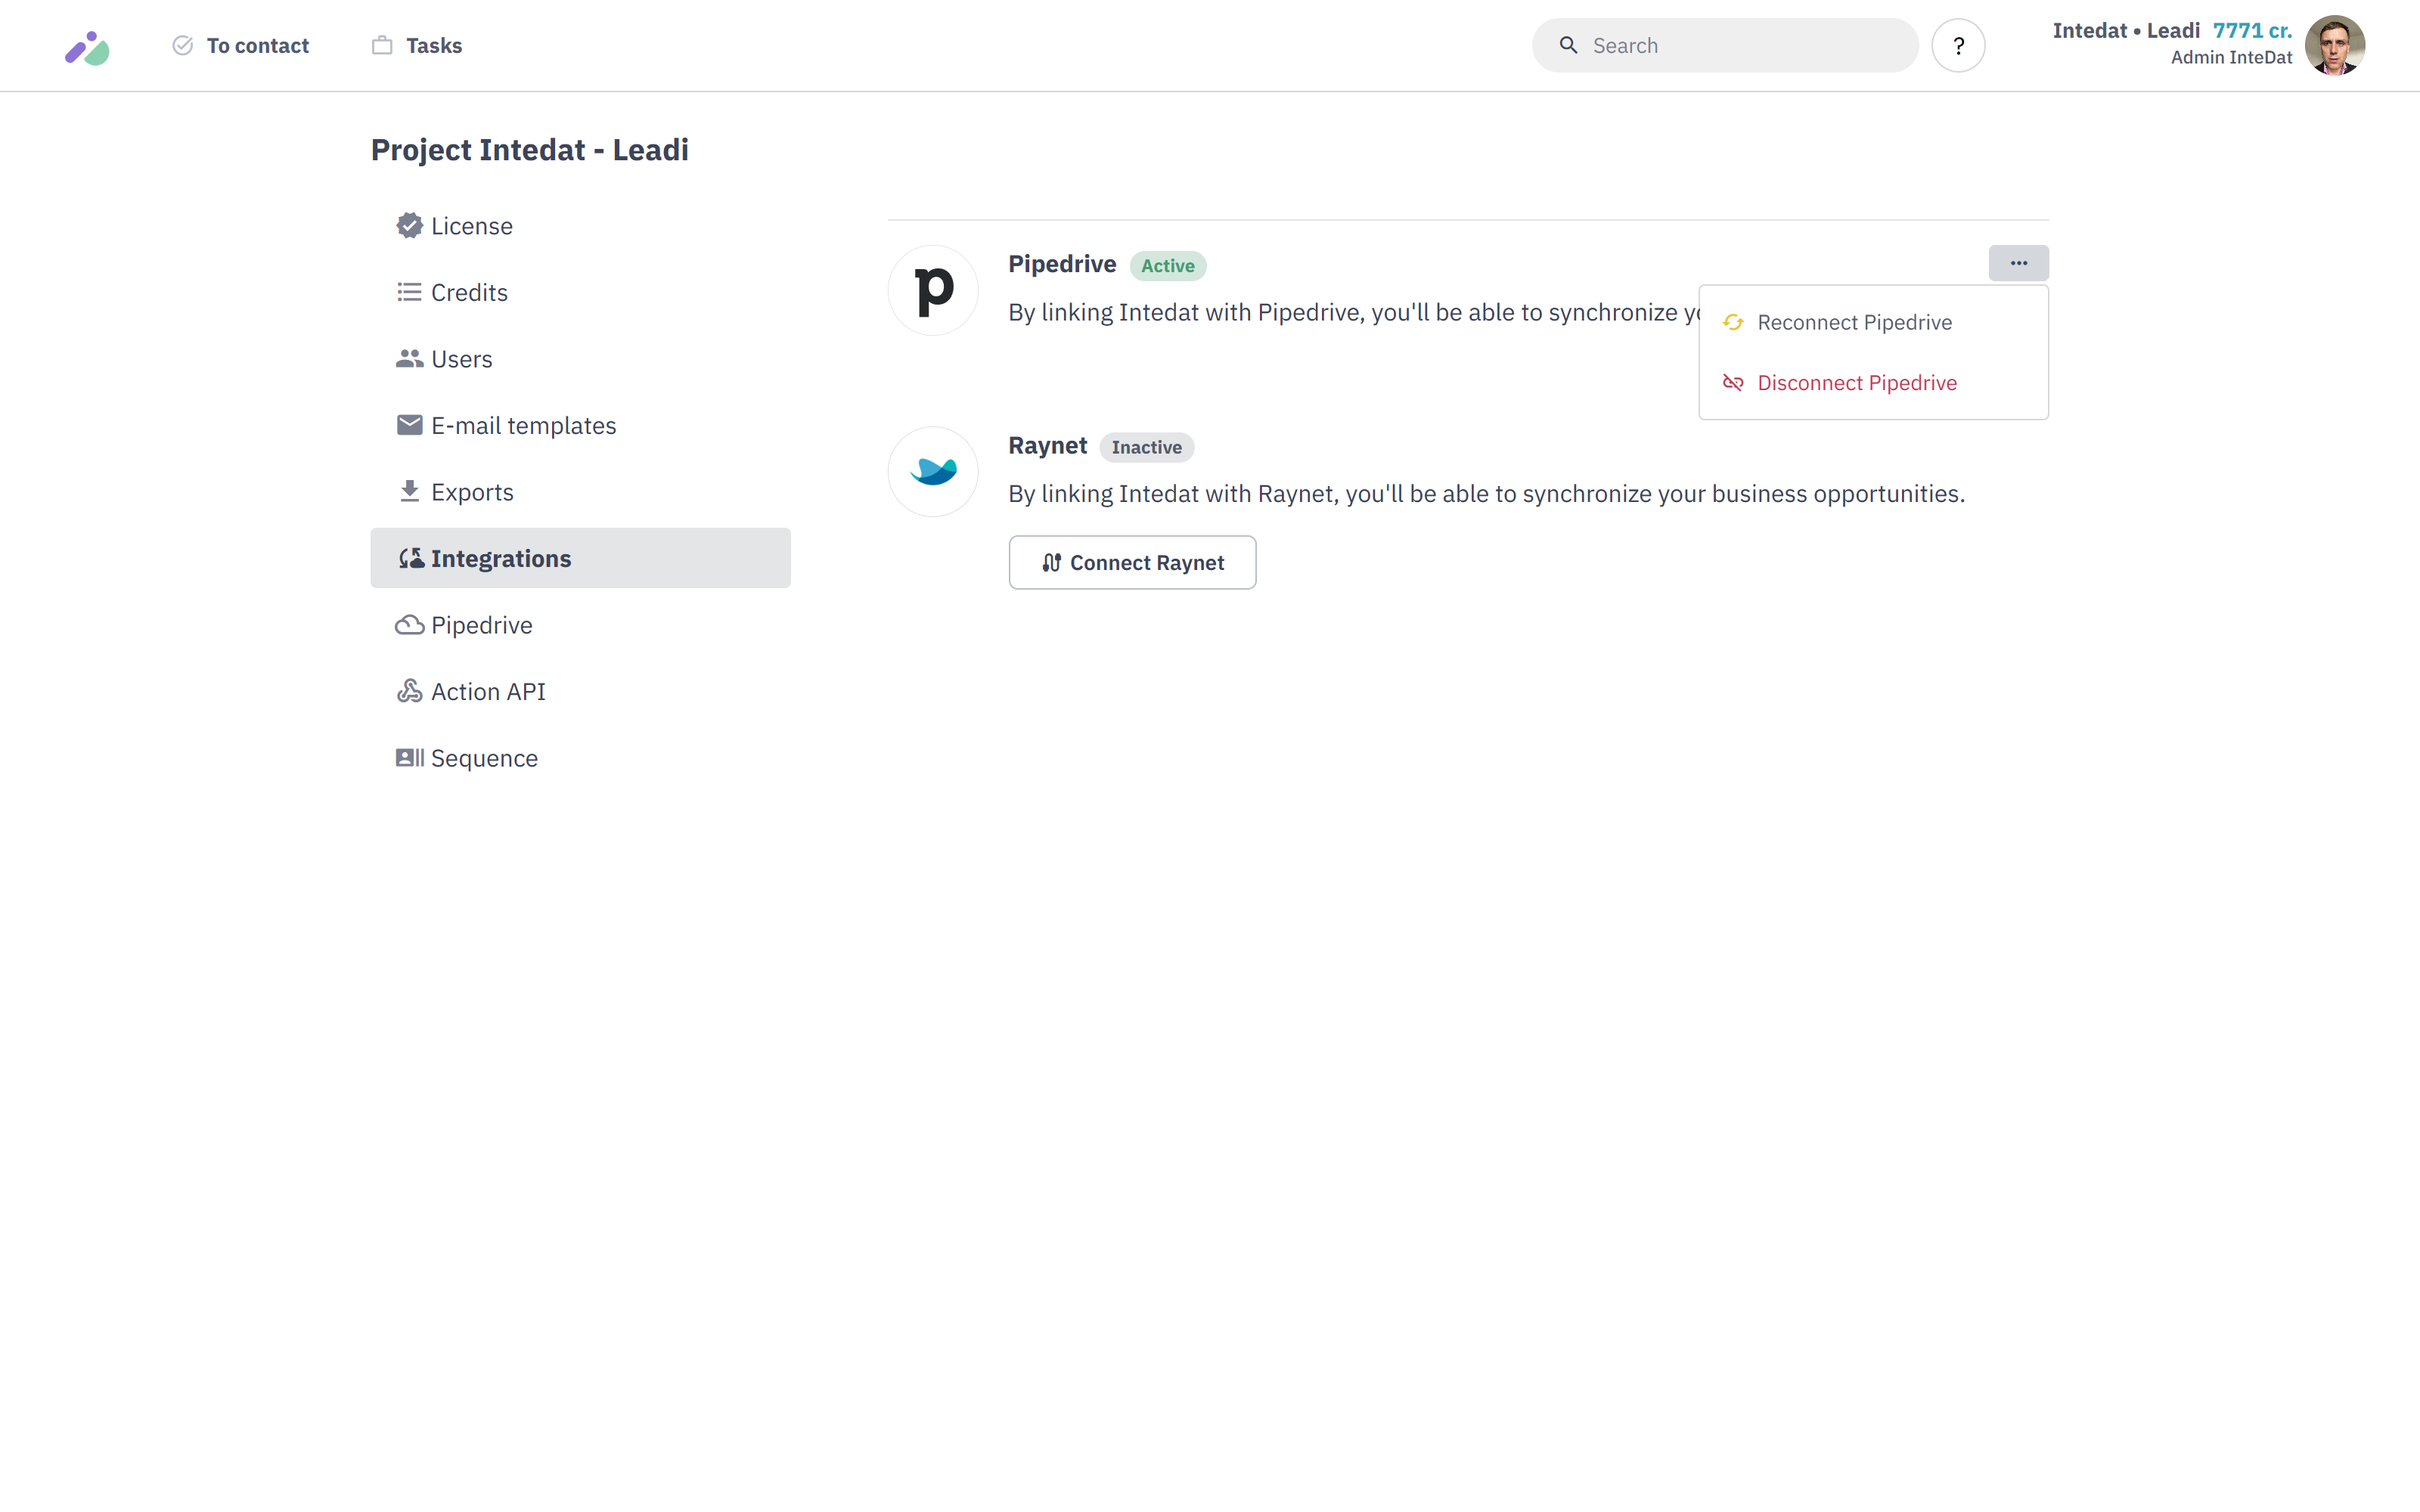Click the Sequence sidebar icon

(409, 757)
